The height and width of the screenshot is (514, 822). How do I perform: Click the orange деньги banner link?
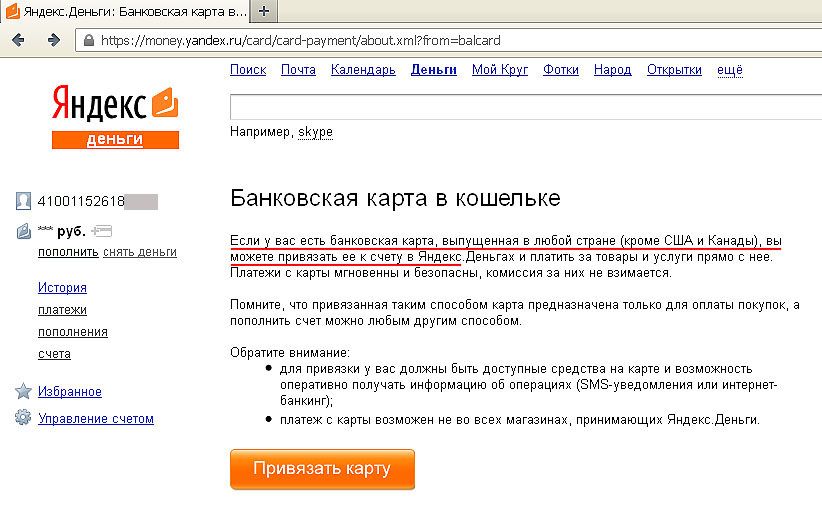coord(115,140)
